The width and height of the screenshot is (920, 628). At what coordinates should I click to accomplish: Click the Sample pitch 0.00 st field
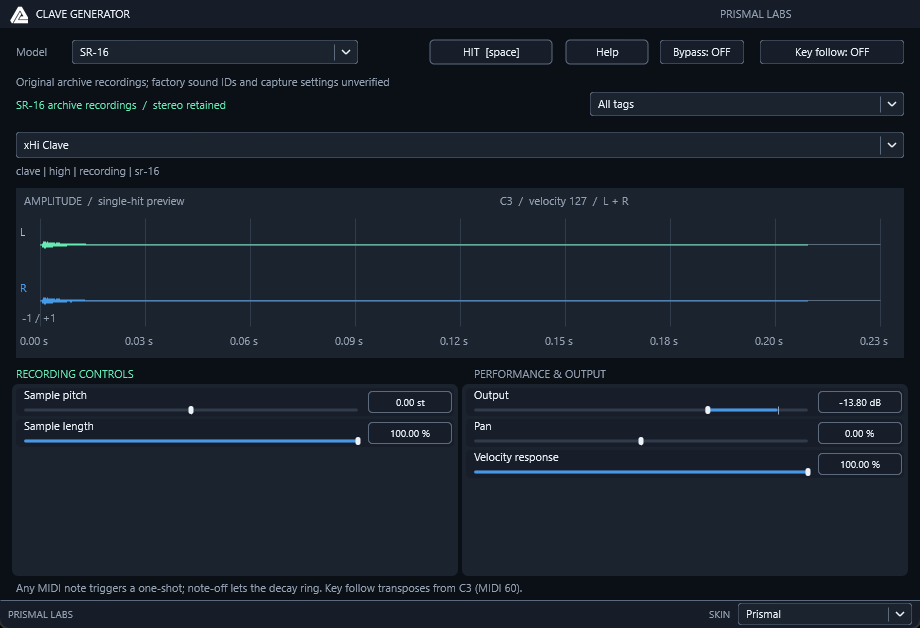[410, 403]
